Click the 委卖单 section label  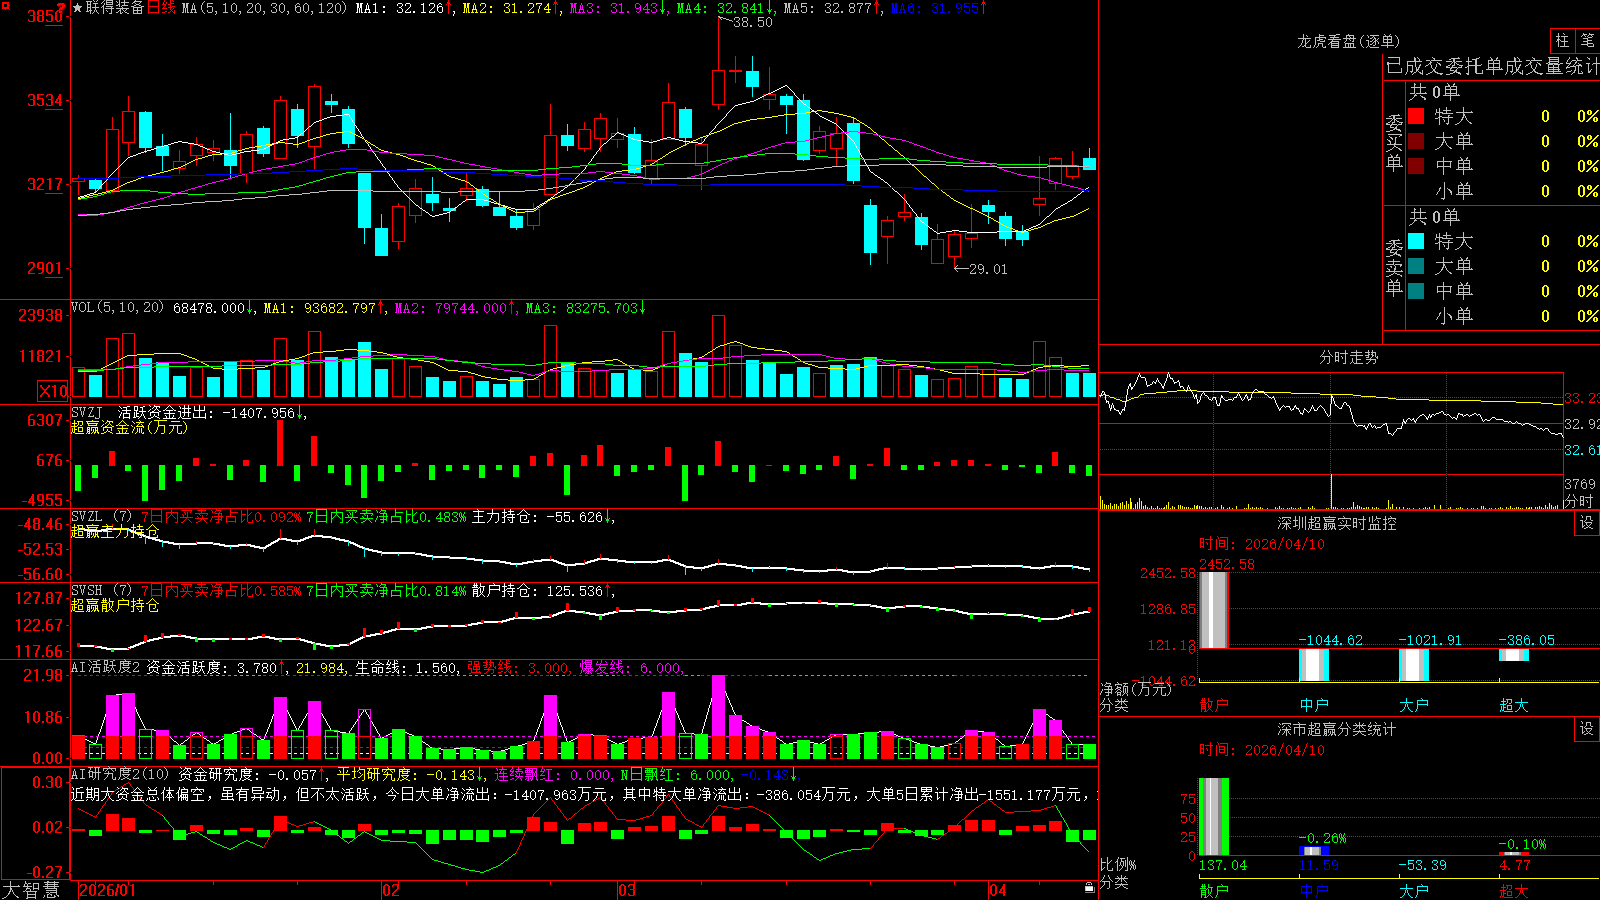point(1394,268)
